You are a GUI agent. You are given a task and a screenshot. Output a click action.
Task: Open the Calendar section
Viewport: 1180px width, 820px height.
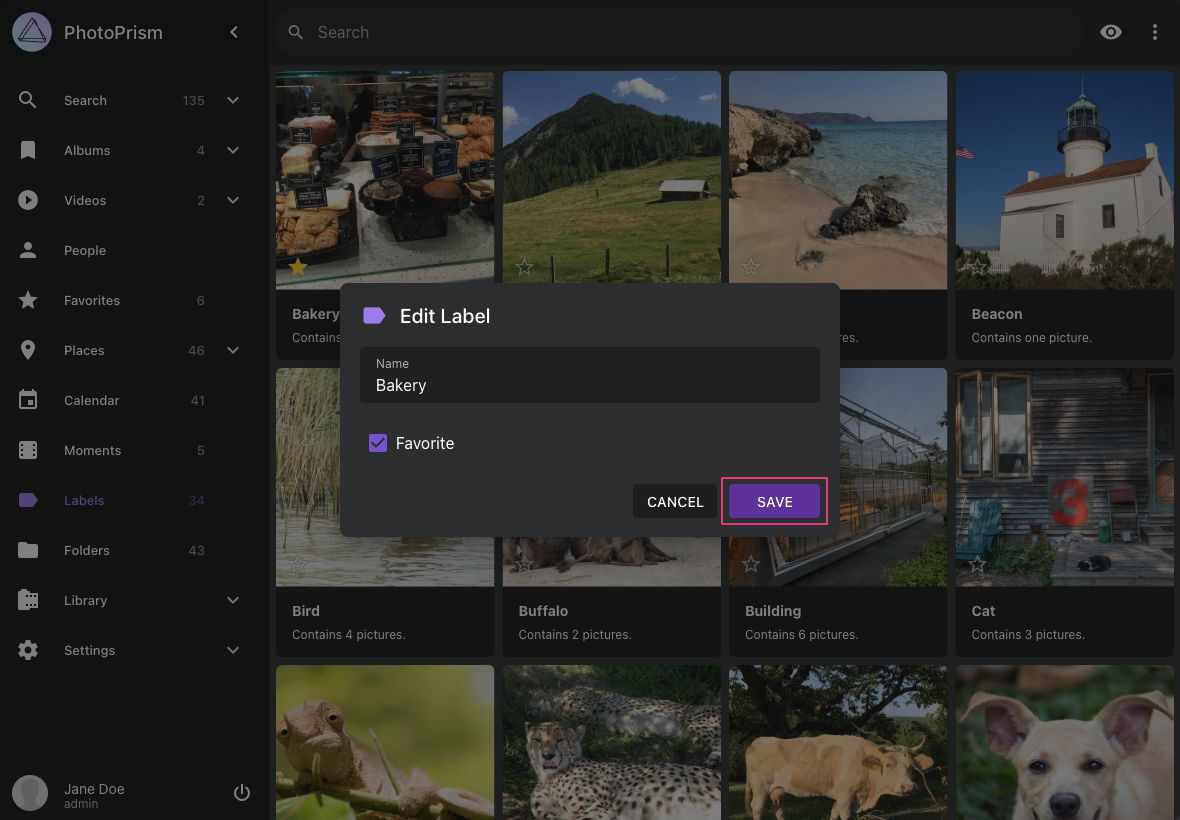point(91,400)
